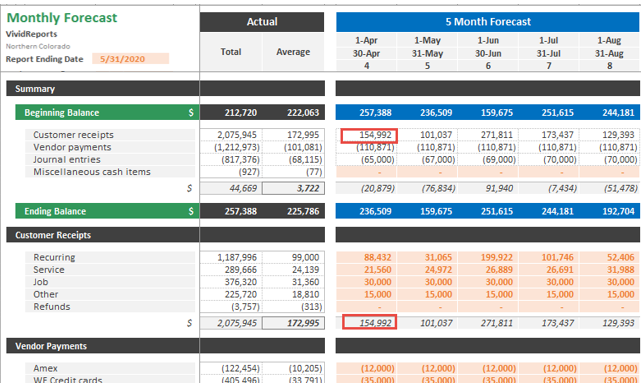Select the Job June forecast cell 30,000
Viewport: 644px width, 389px height.
[x=488, y=282]
